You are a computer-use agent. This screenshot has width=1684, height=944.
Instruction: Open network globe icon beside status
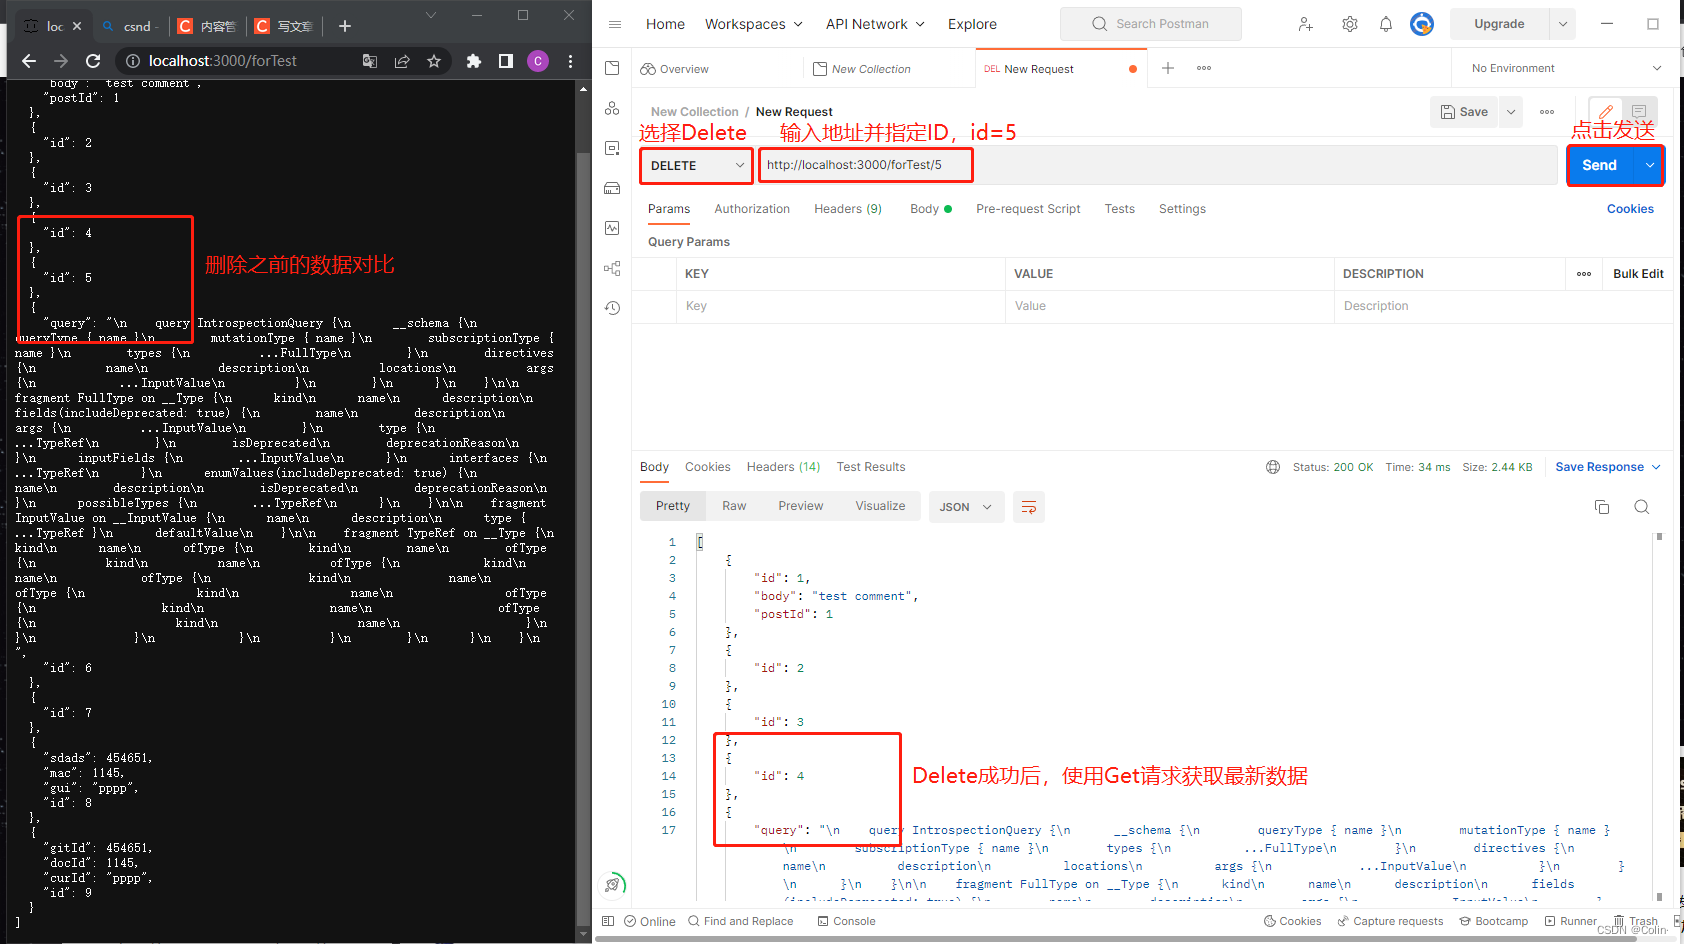1273,467
